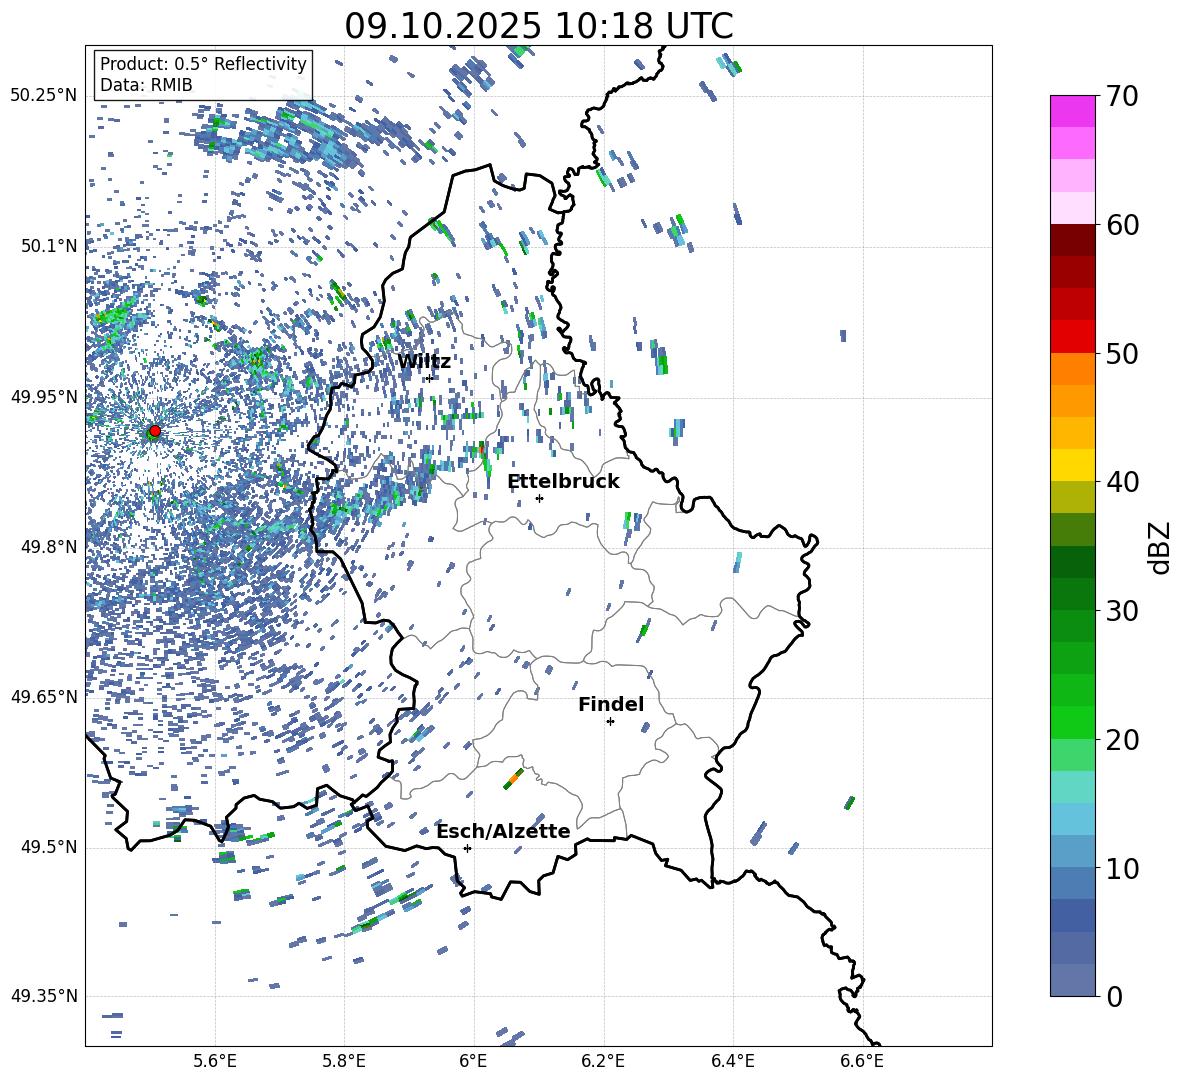Viewport: 1184px width, 1081px height.
Task: Select the Ettelbruck city label
Action: pos(562,482)
